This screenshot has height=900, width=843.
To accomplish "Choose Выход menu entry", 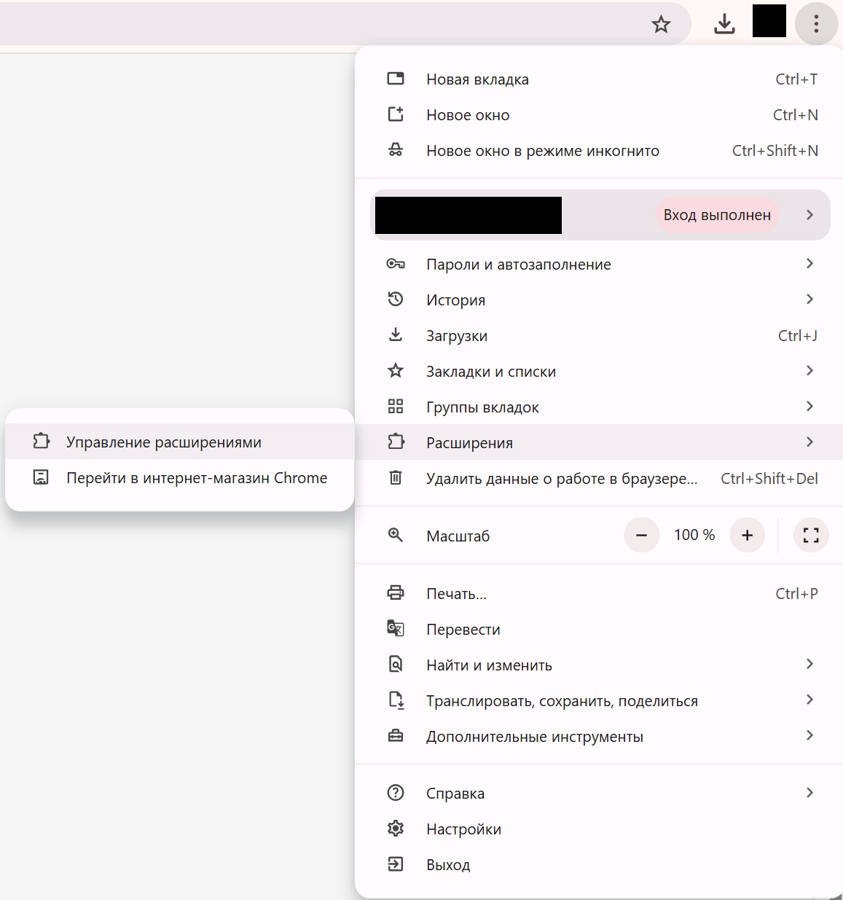I will 599,864.
